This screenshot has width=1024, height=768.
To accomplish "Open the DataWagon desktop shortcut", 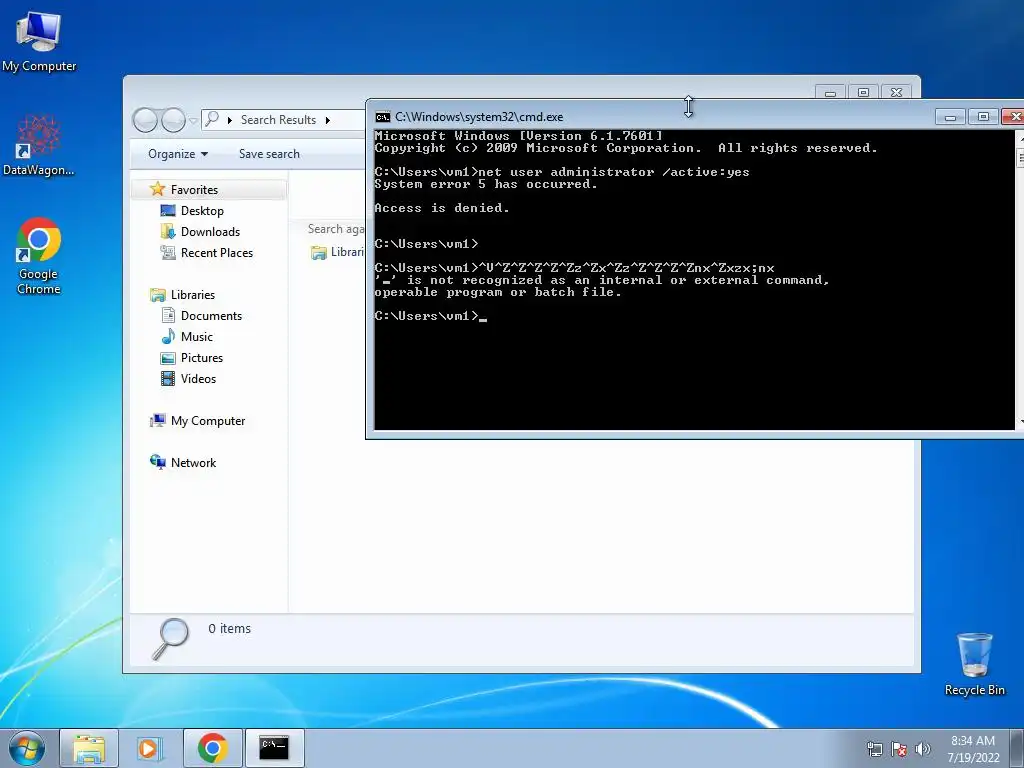I will [x=39, y=145].
